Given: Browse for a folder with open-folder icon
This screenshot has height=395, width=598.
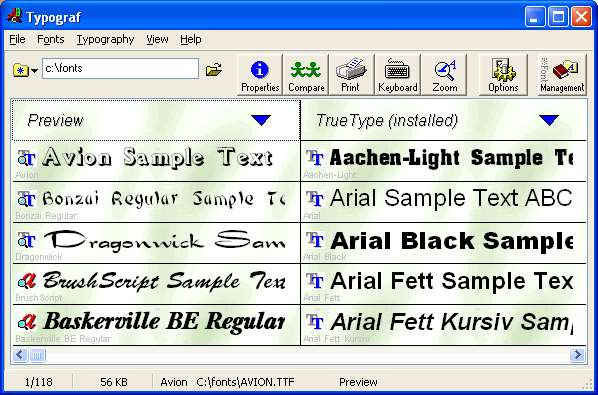Looking at the screenshot, I should 214,70.
